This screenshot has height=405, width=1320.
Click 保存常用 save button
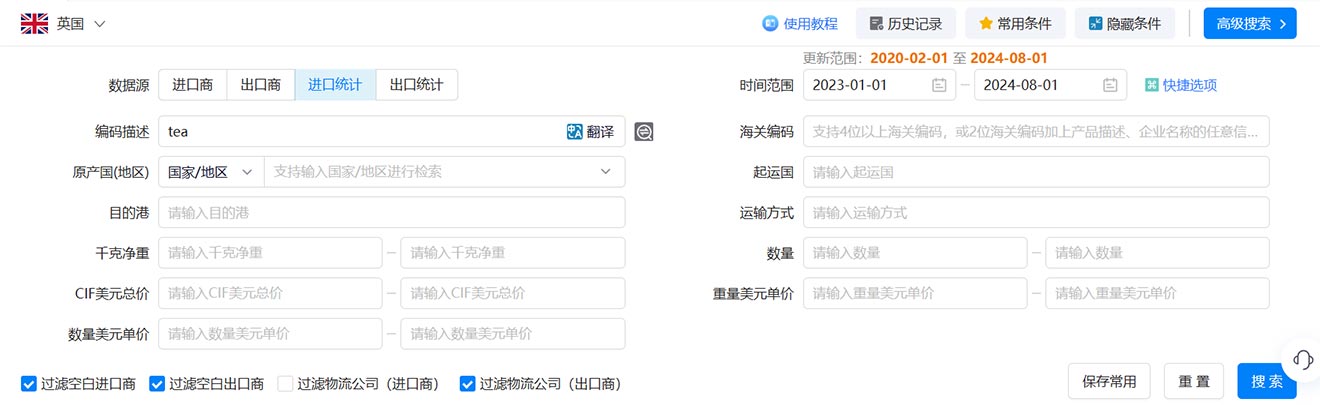coord(1109,381)
